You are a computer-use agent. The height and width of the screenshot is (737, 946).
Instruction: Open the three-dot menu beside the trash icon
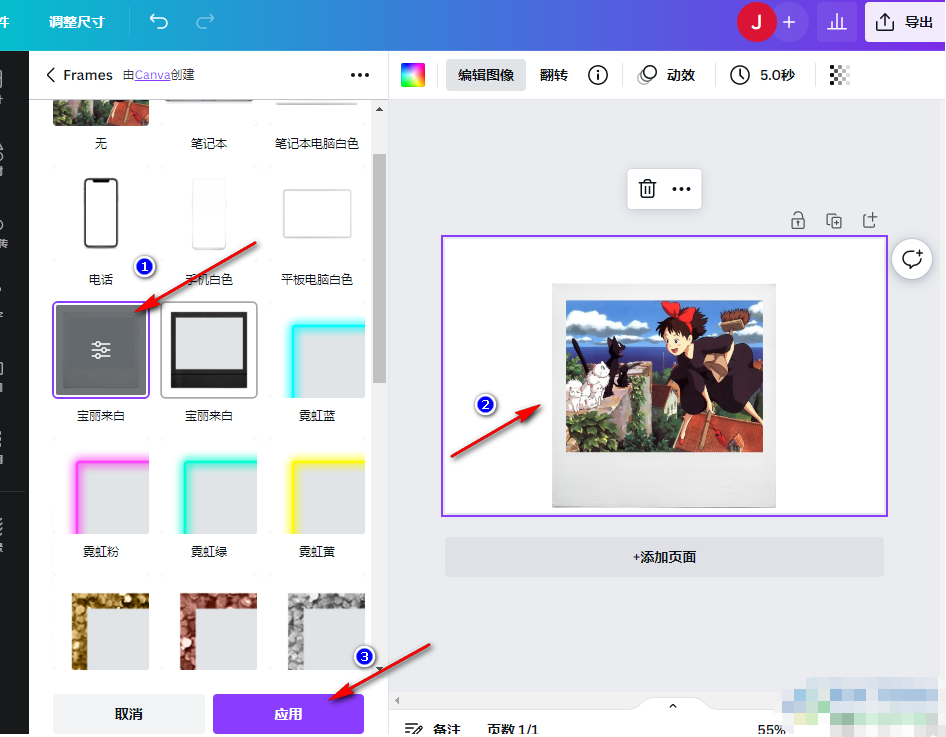(x=681, y=188)
